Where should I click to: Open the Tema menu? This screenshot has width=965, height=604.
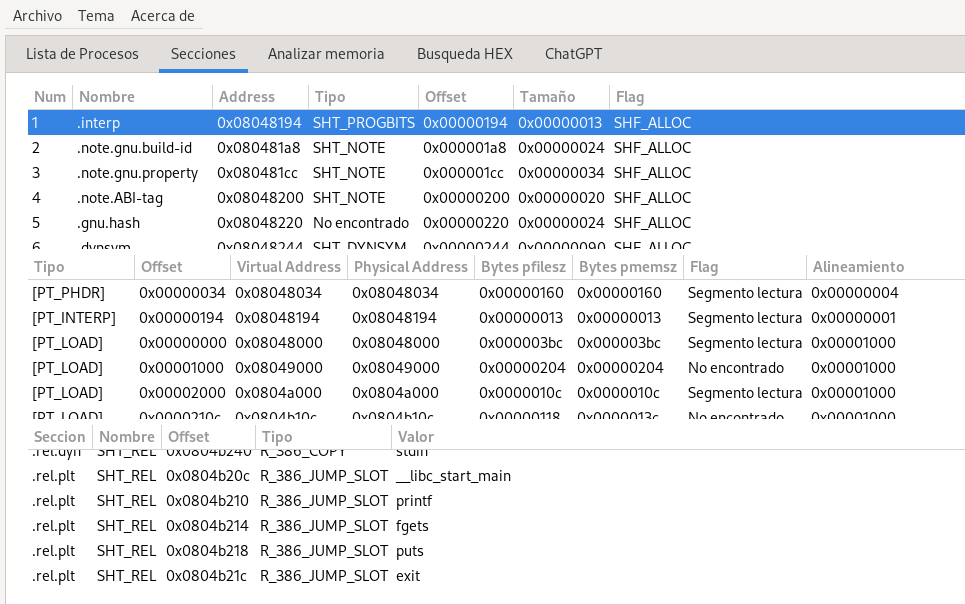click(94, 16)
